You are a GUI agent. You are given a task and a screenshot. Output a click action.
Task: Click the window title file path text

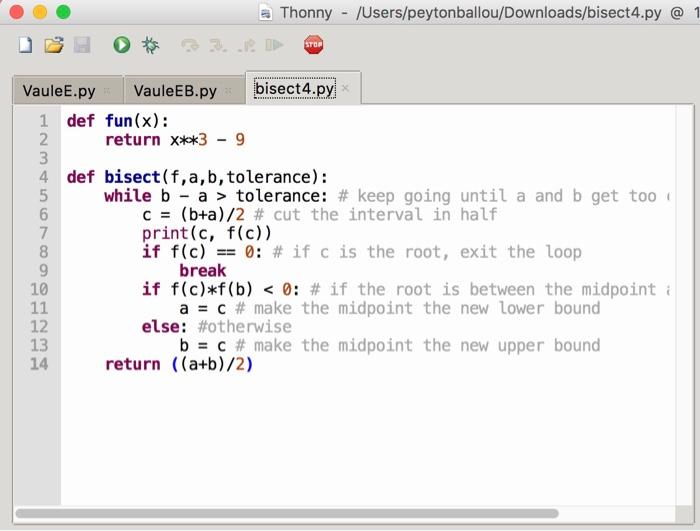[x=508, y=13]
